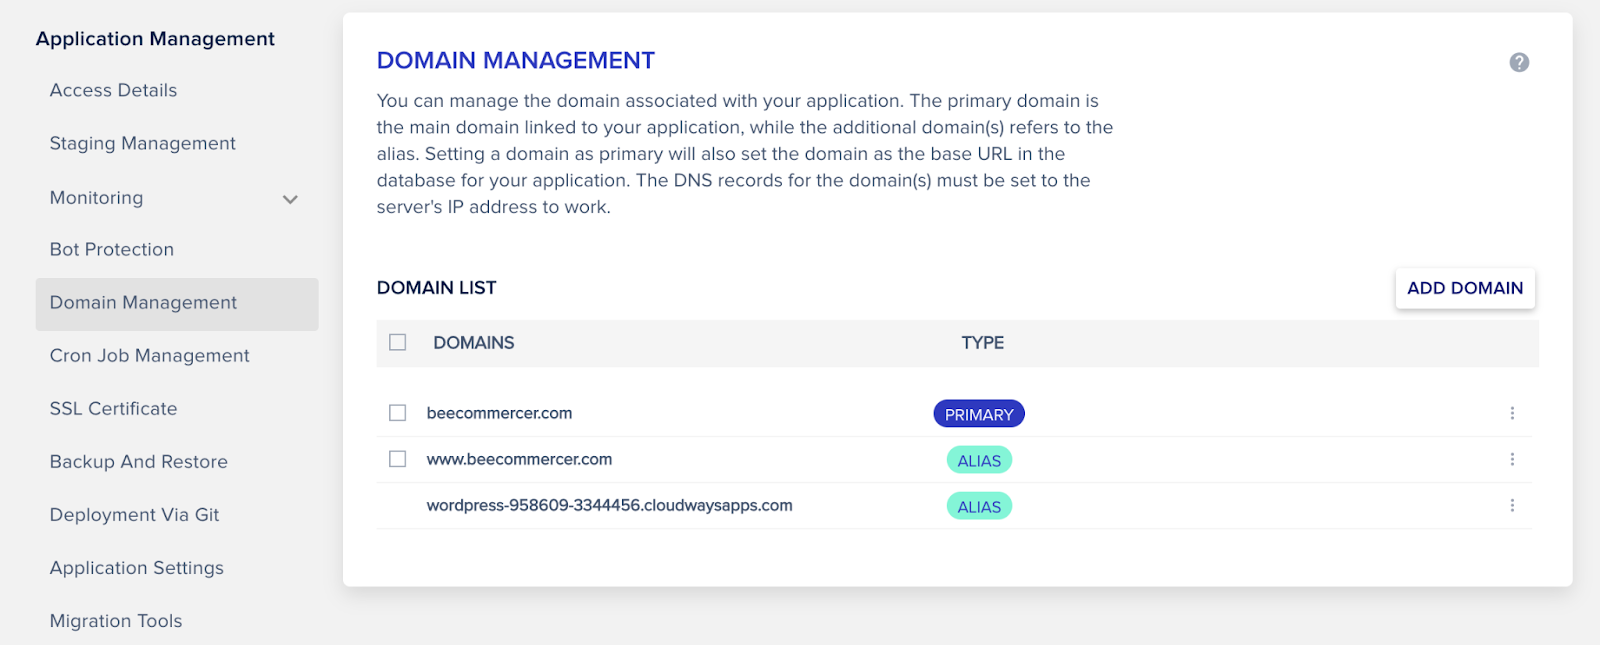Screen dimensions: 1600x645
Task: Open Application Settings
Action: [137, 568]
